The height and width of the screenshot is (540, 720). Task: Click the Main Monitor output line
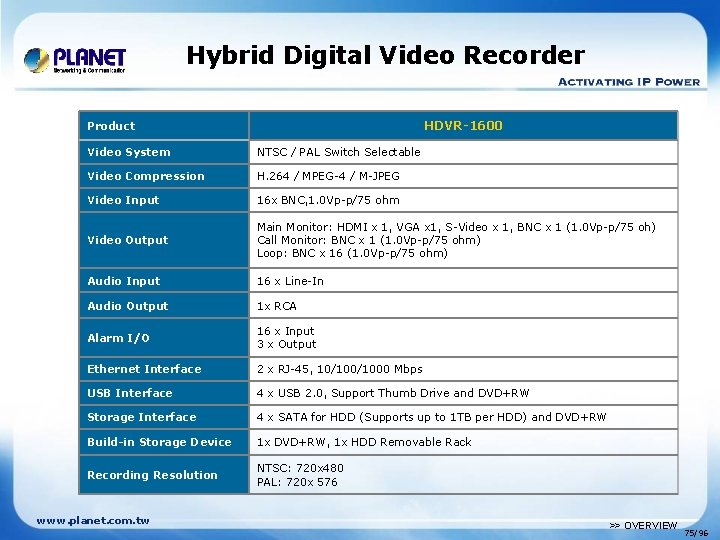(456, 227)
